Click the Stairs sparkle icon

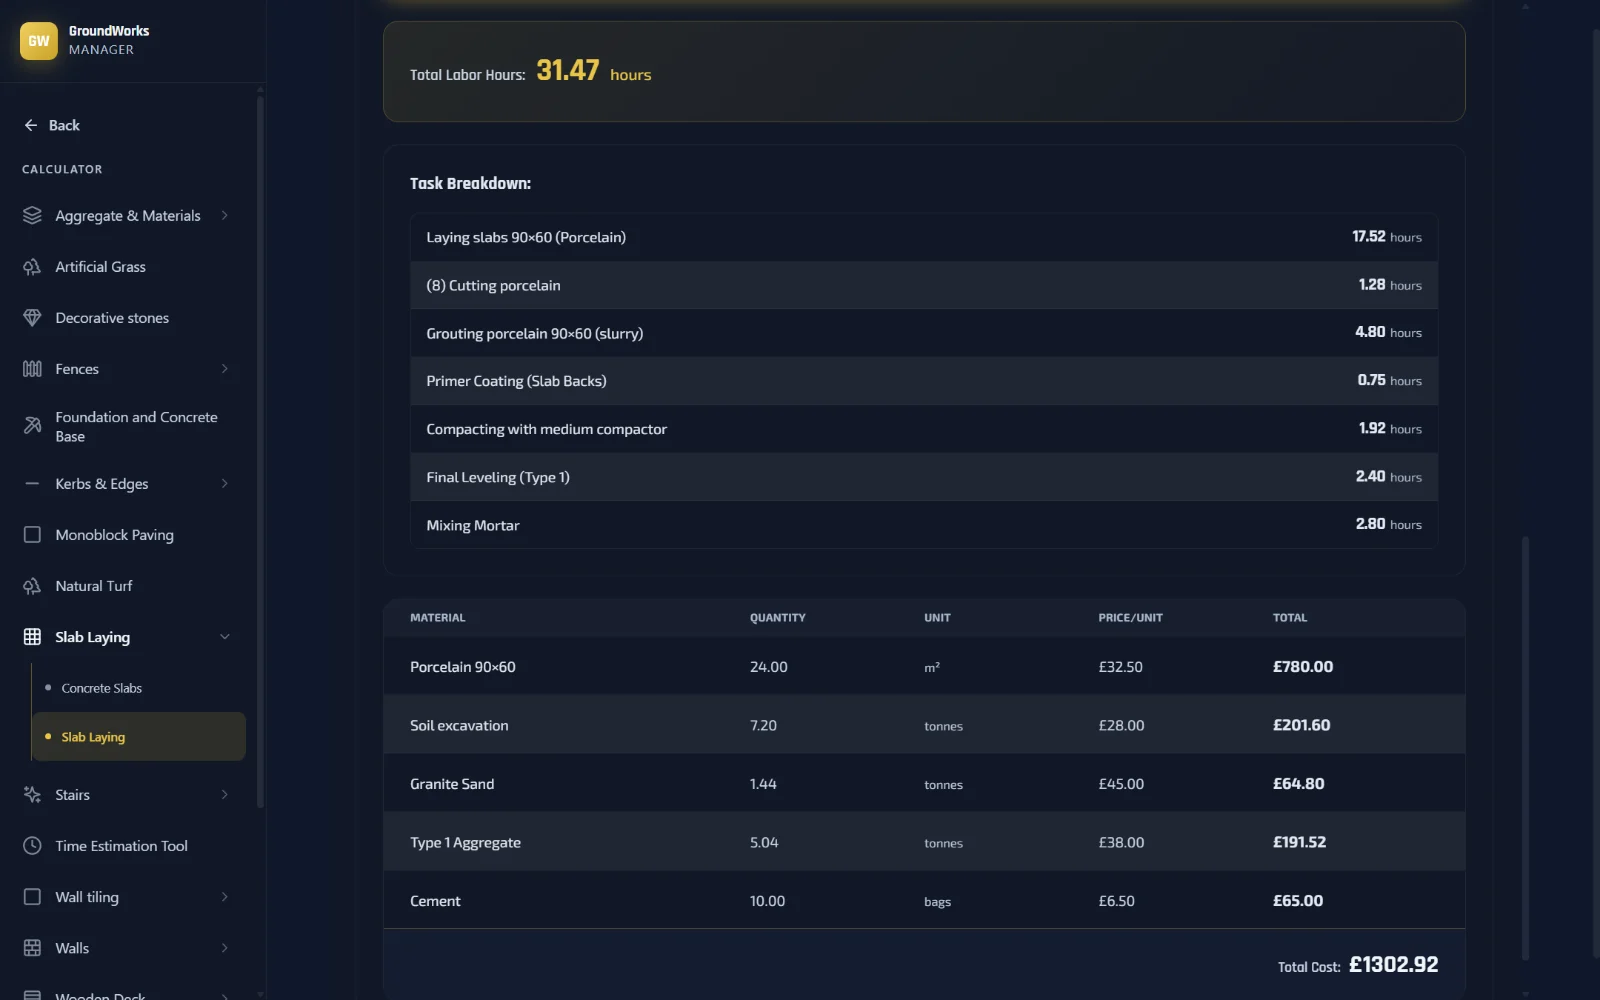coord(32,795)
